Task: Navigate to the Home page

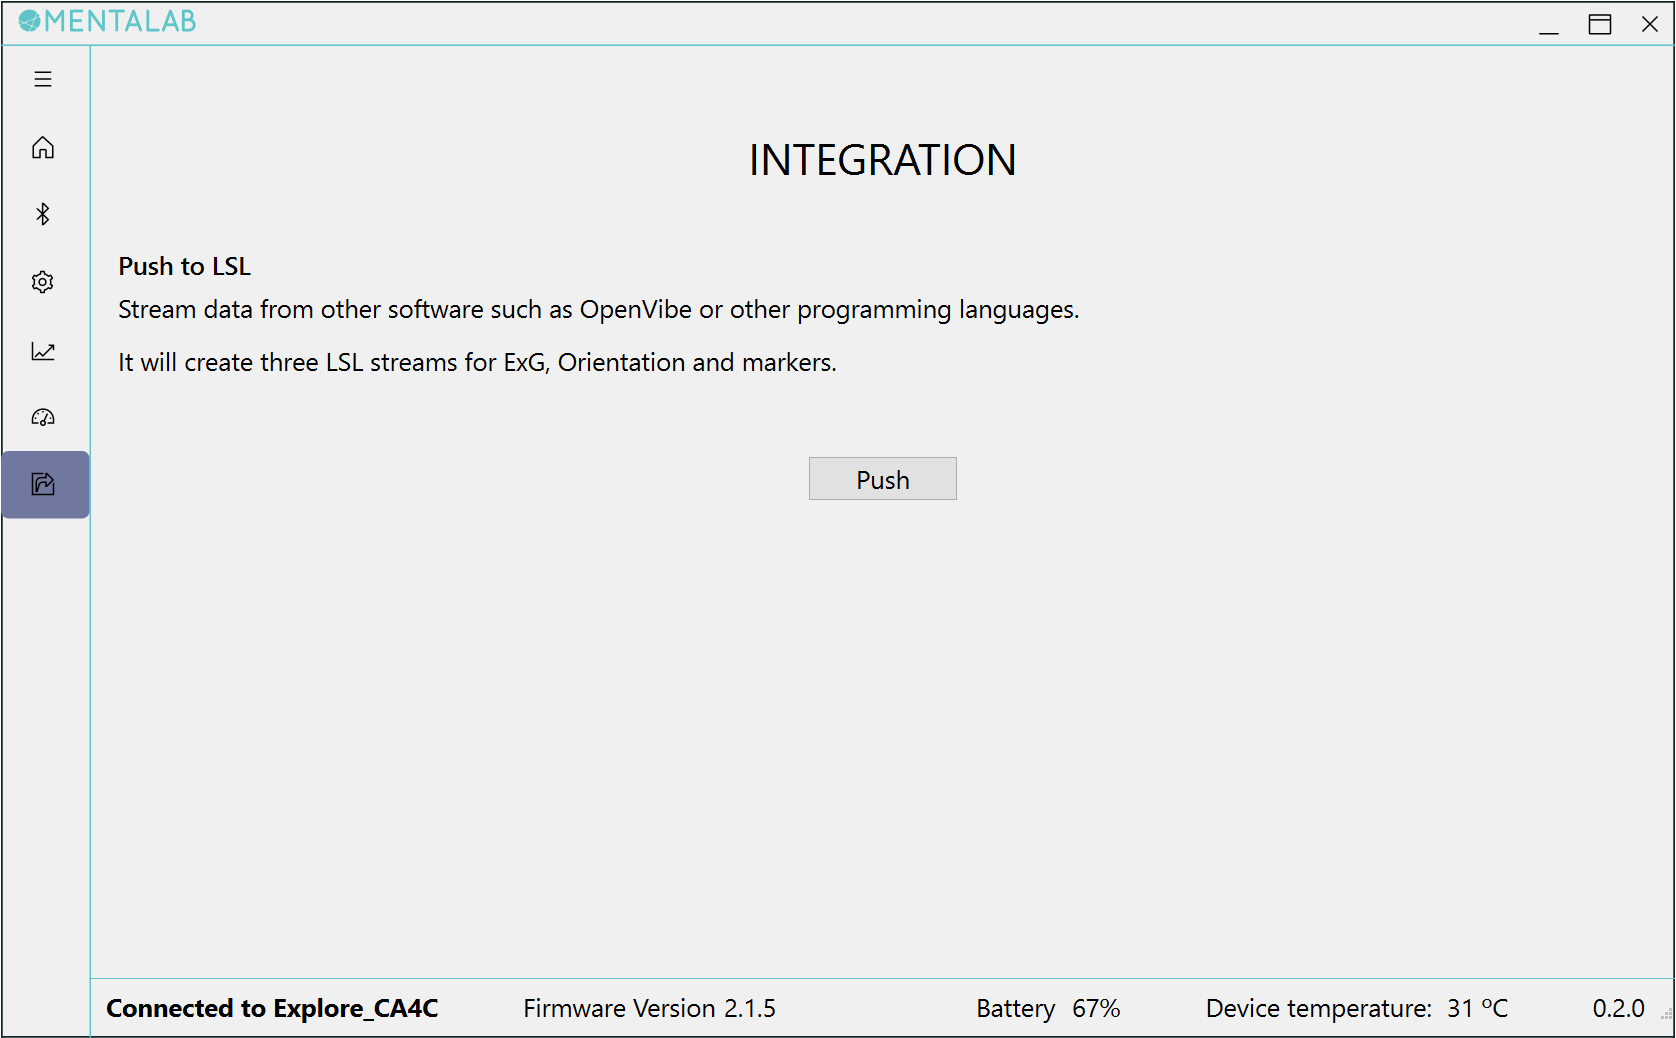Action: coord(43,147)
